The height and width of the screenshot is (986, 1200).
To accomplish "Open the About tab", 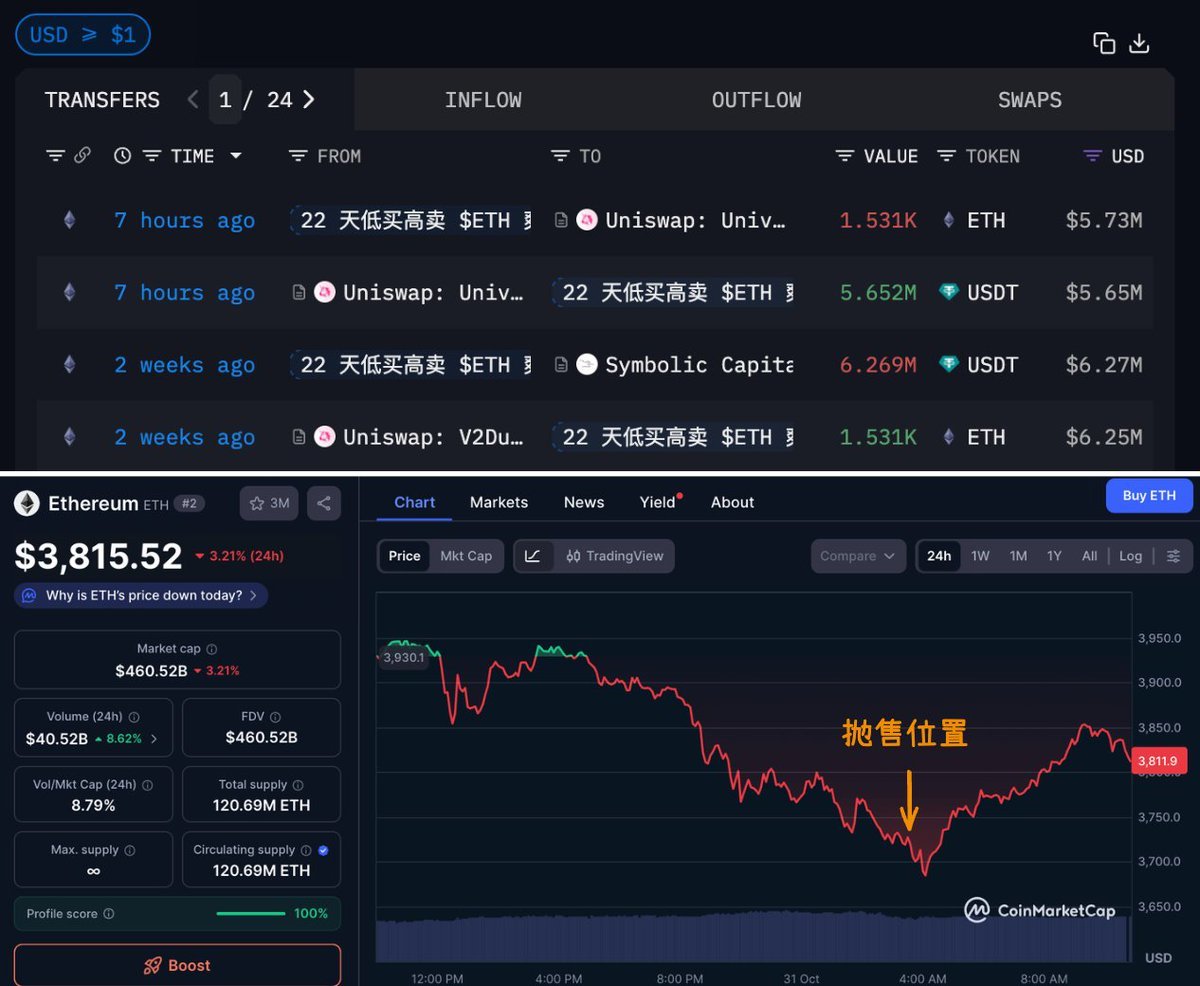I will [x=733, y=502].
